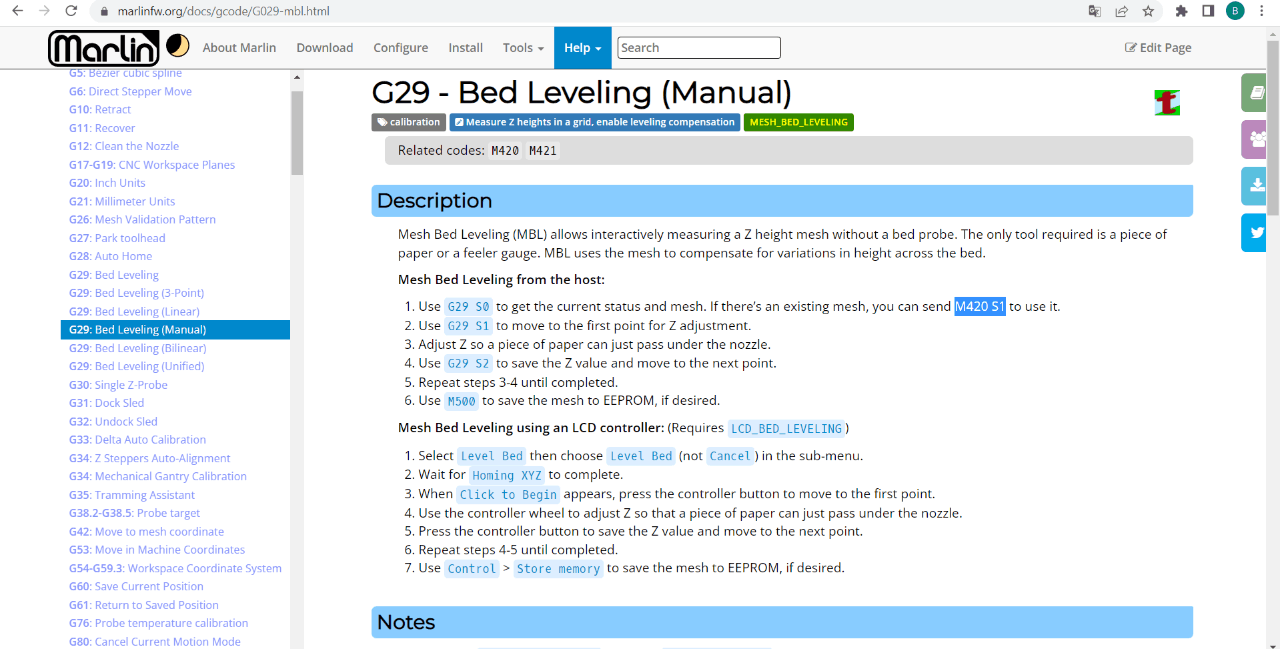This screenshot has width=1280, height=649.
Task: Bookmark this page with the star icon
Action: [1148, 12]
